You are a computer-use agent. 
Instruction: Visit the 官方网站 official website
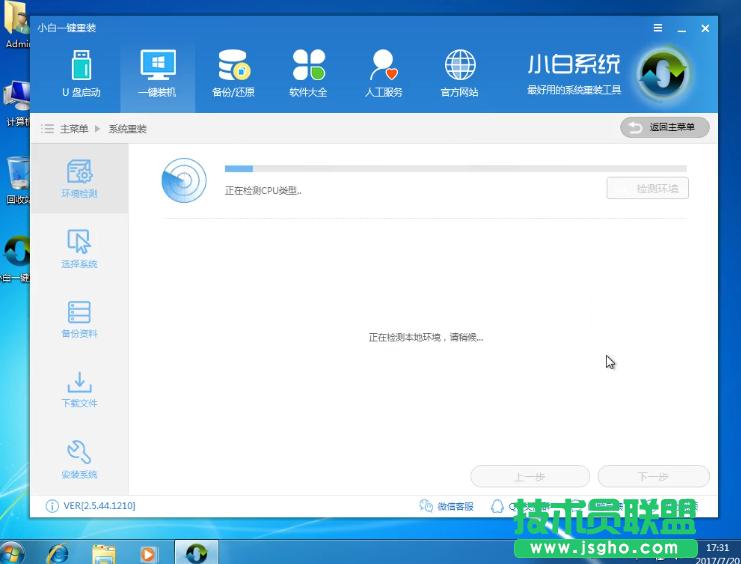coord(459,75)
